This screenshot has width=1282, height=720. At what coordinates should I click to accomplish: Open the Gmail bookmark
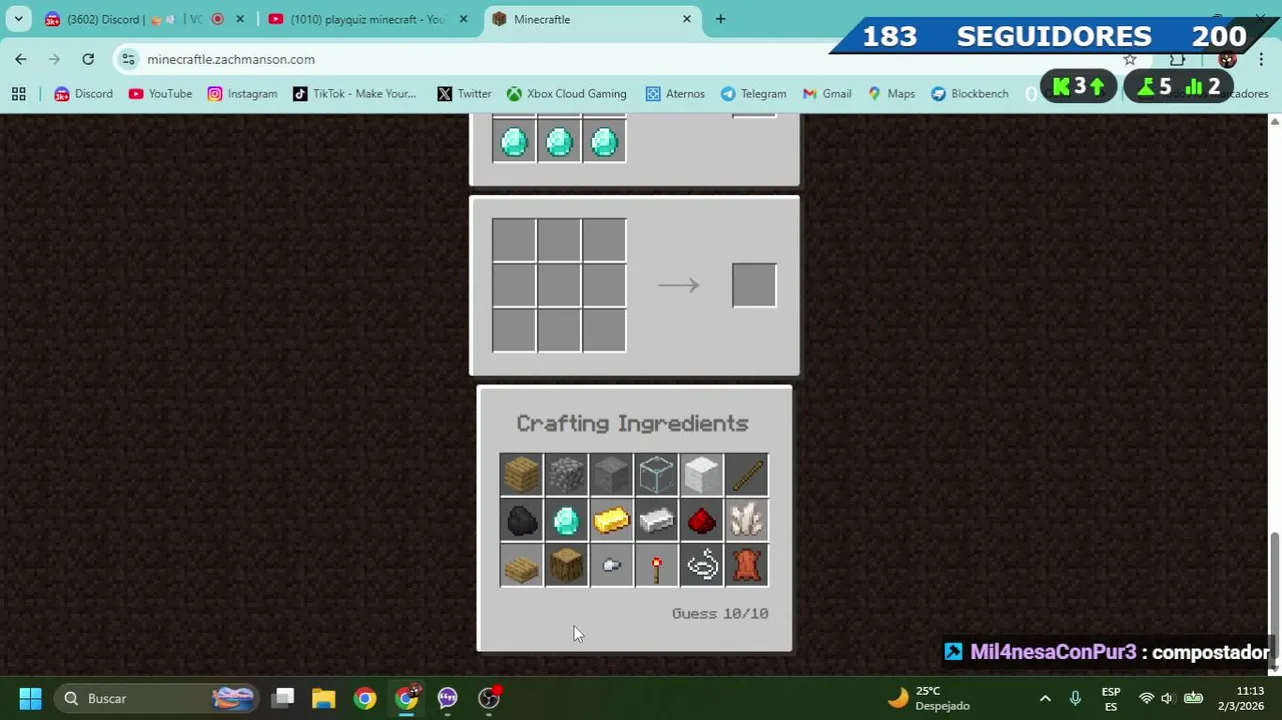[826, 93]
